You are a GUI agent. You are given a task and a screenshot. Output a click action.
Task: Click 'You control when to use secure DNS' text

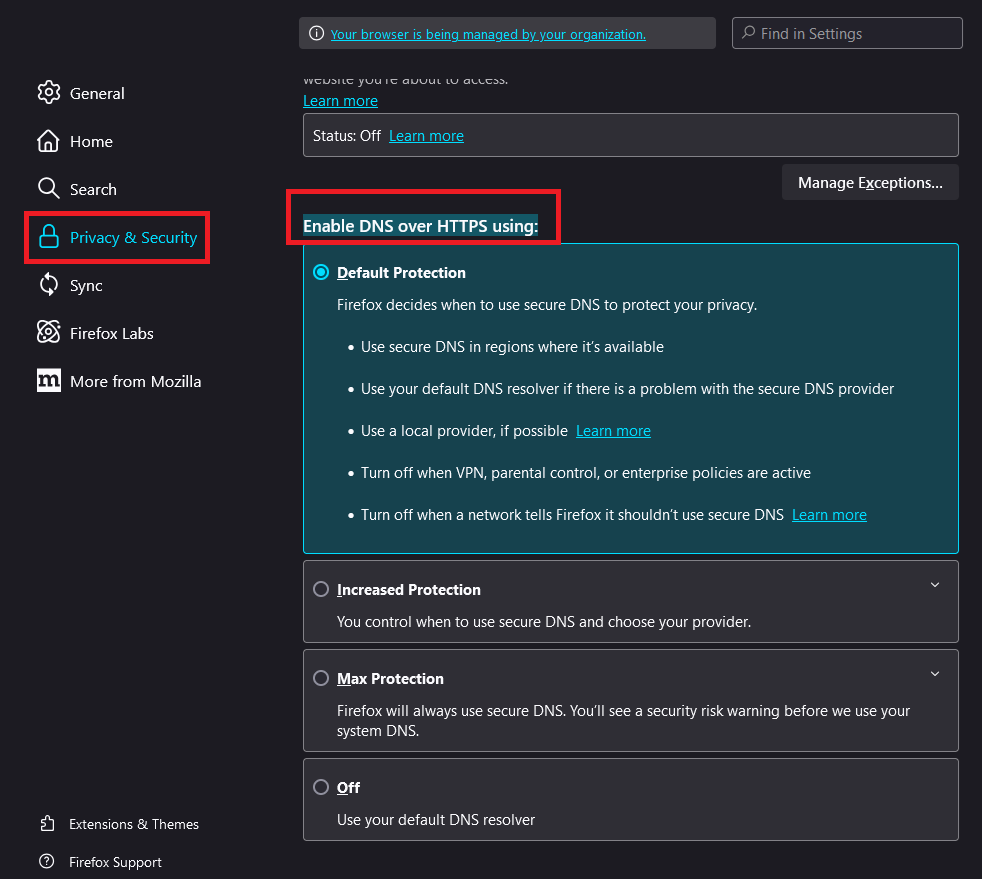point(544,622)
